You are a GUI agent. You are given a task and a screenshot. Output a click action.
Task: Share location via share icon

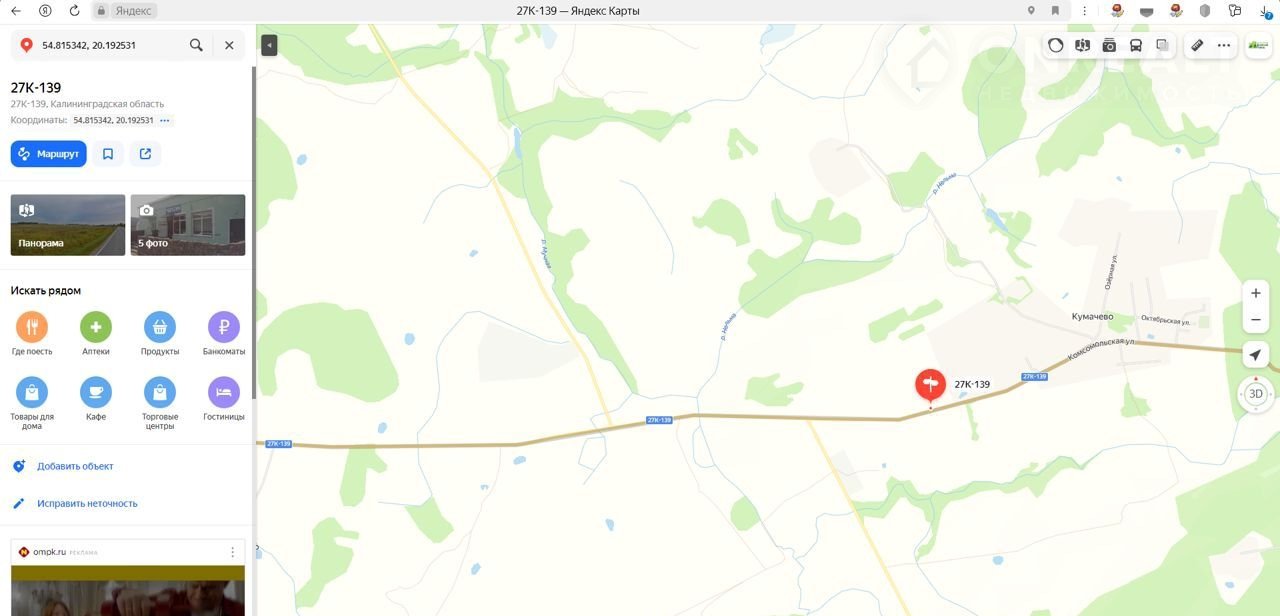coord(146,154)
